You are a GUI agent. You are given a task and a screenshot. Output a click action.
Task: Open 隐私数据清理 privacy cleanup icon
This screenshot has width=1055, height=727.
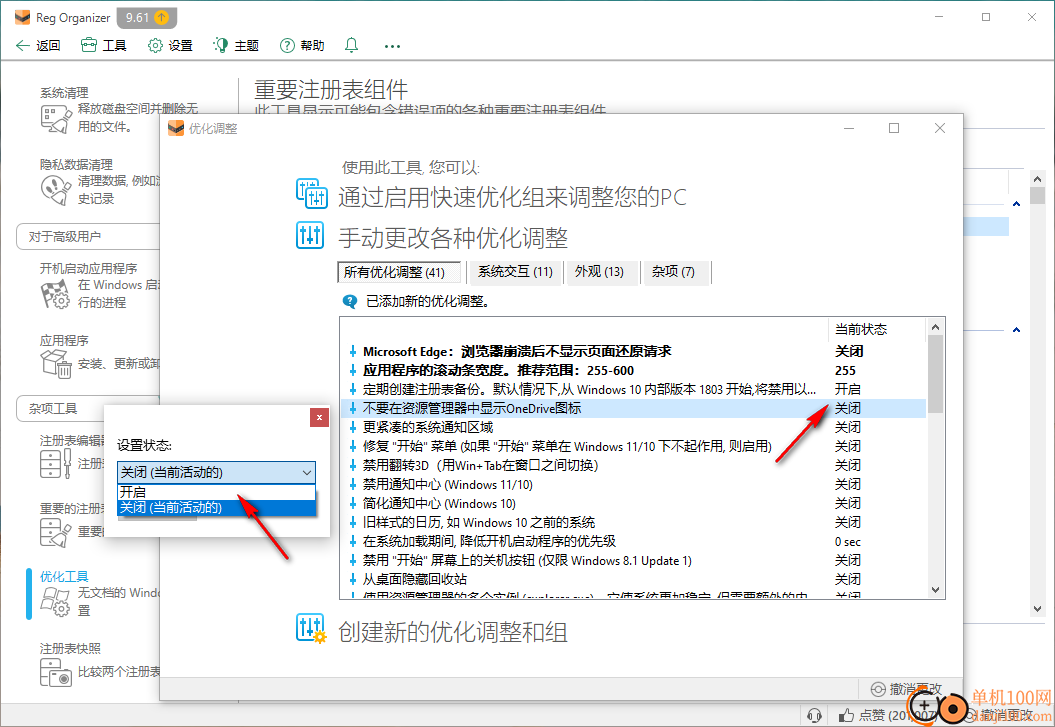pyautogui.click(x=56, y=190)
